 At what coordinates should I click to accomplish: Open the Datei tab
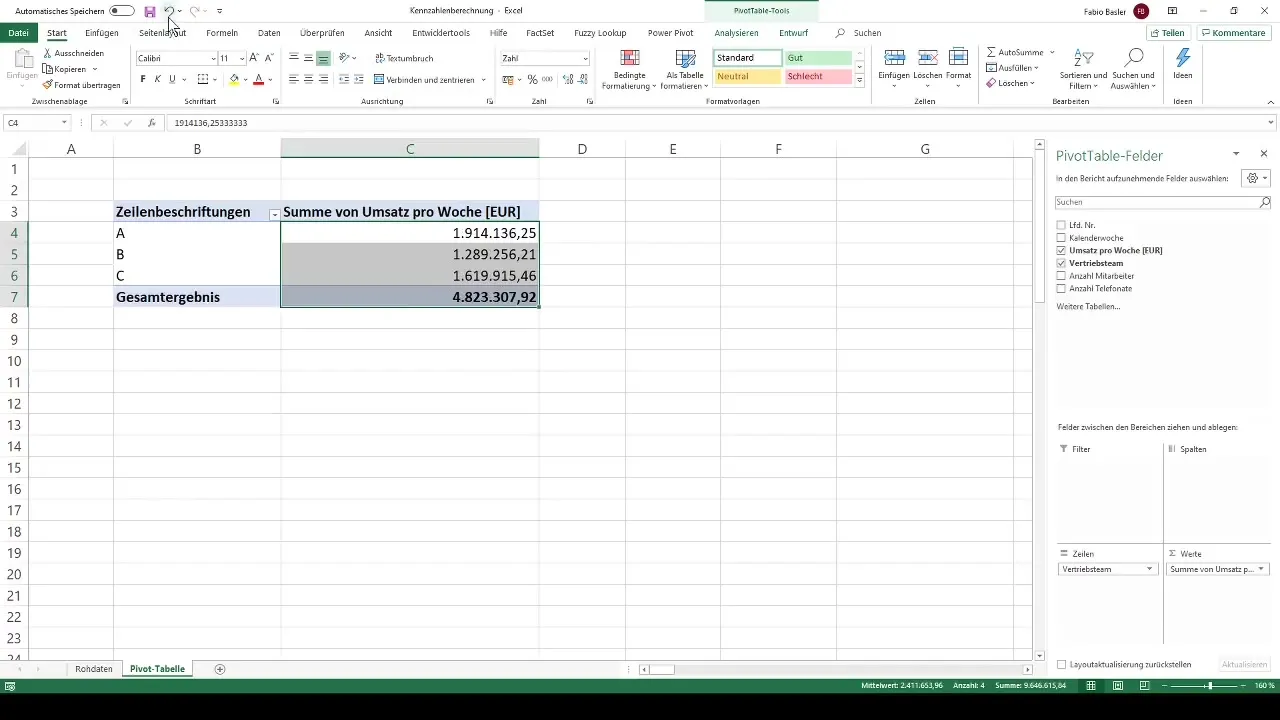point(18,33)
